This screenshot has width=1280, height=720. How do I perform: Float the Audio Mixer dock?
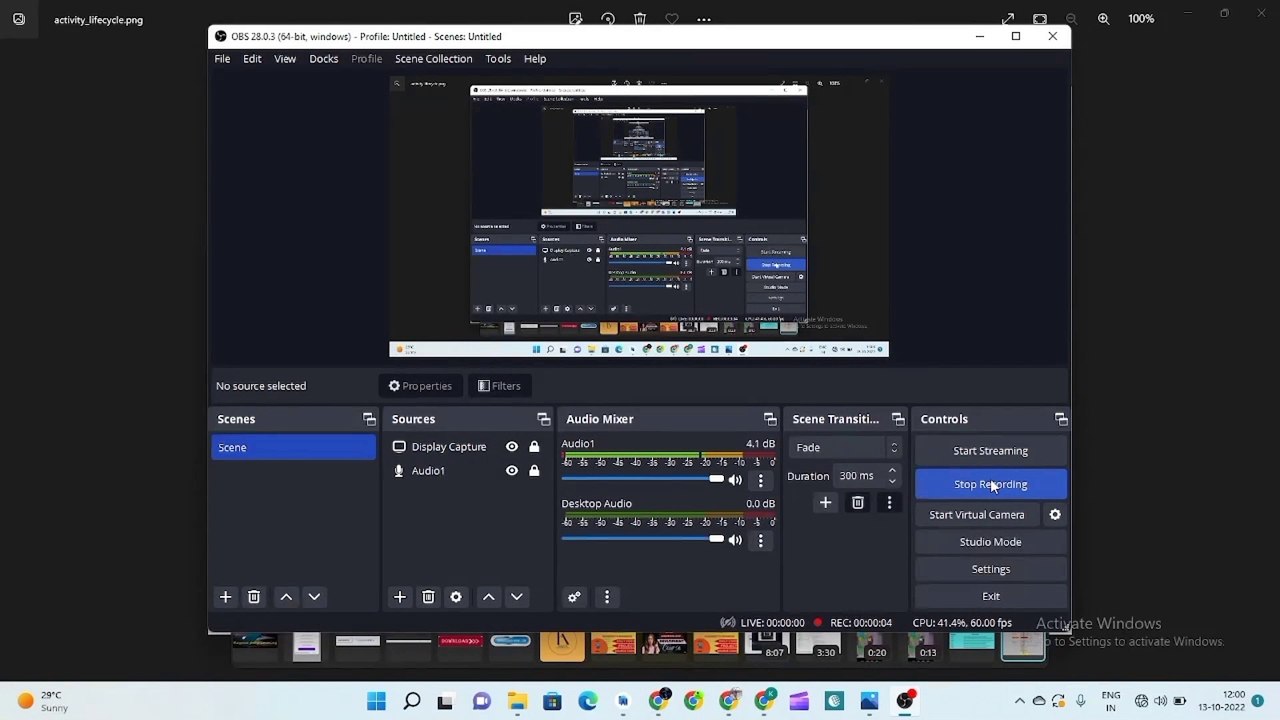[770, 419]
